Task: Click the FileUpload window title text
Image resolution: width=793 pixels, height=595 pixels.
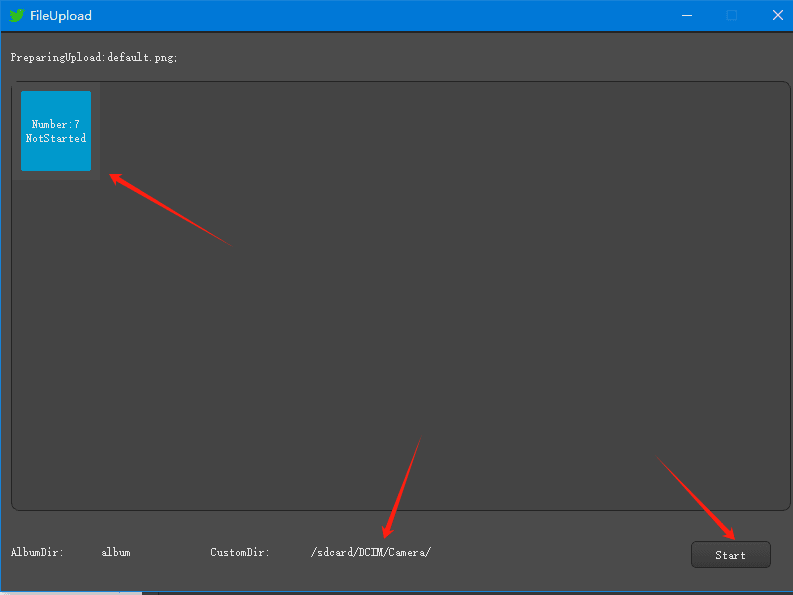Action: 61,16
